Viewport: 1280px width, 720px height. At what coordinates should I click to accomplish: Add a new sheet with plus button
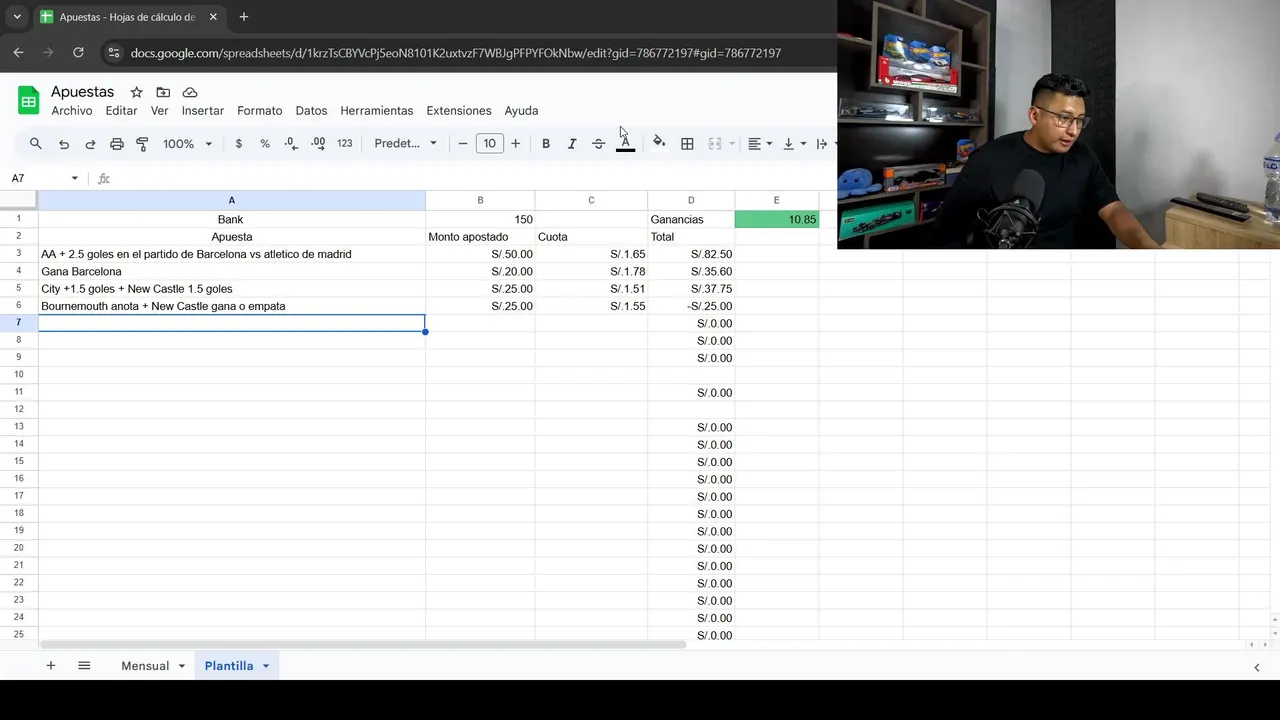click(x=50, y=666)
